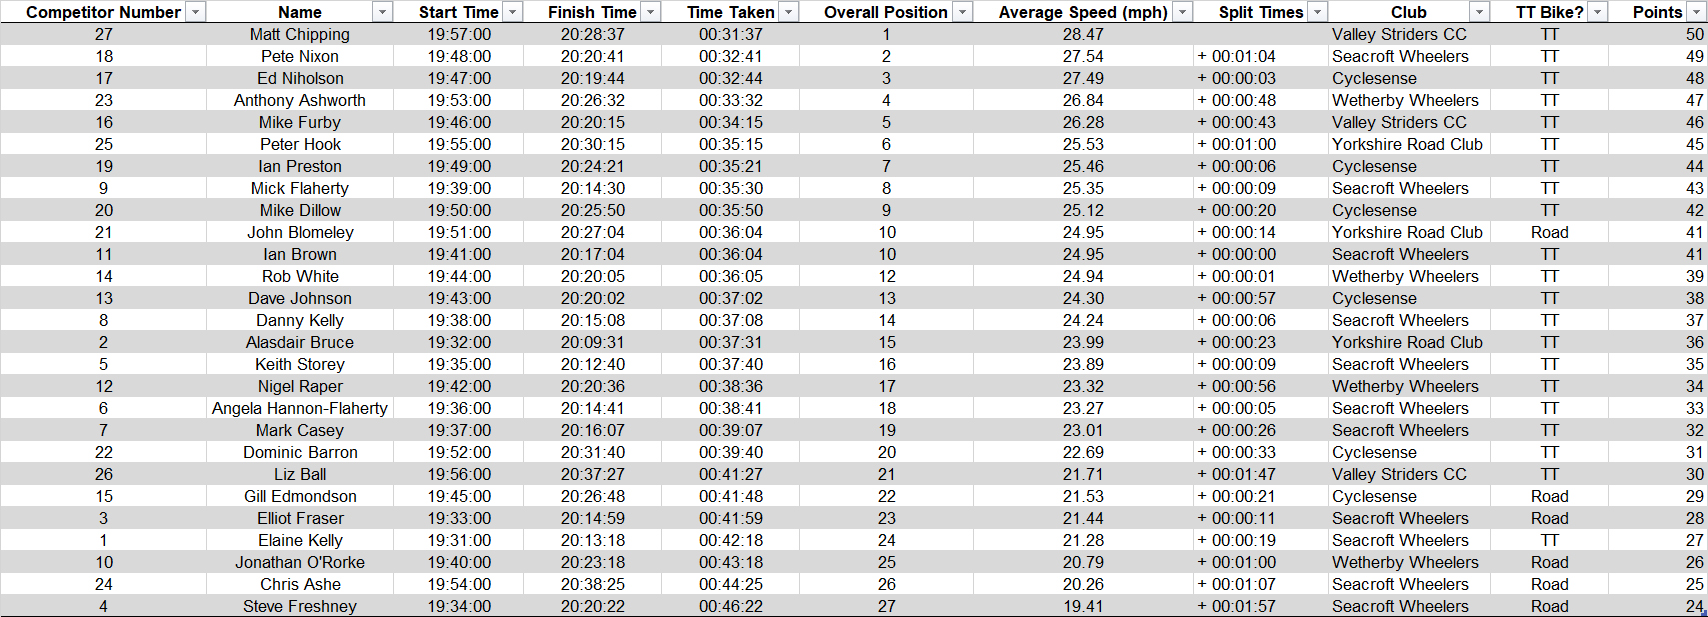This screenshot has width=1708, height=617.
Task: Expand the Start Time filter arrow
Action: [512, 12]
